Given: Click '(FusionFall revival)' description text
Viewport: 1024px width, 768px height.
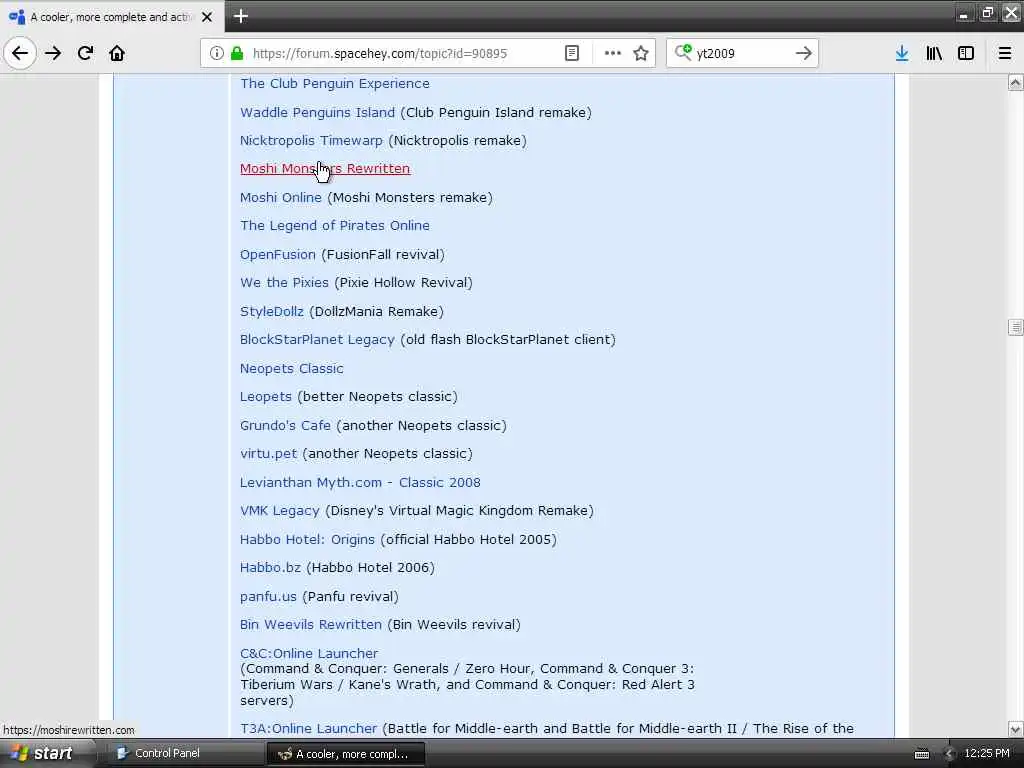Looking at the screenshot, I should pos(383,254).
